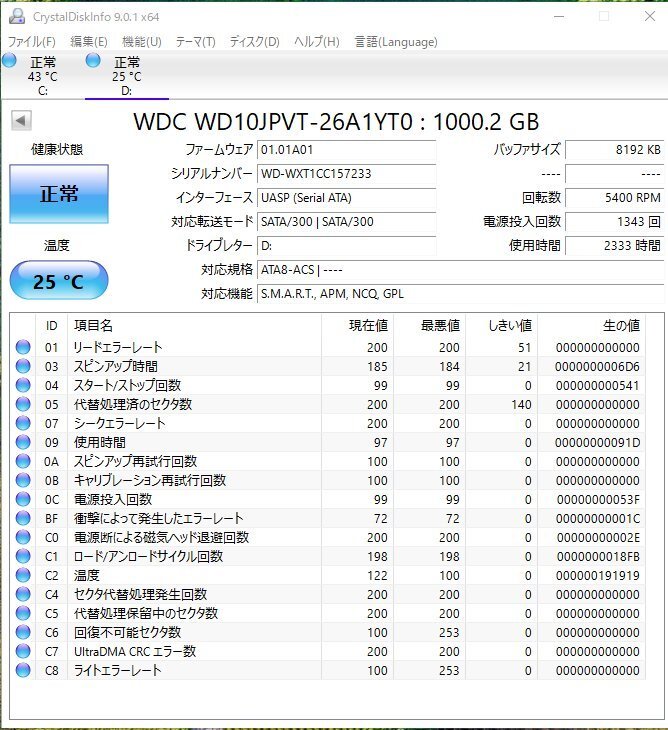Click the status orb for ID C5 row
Image resolution: width=668 pixels, height=730 pixels.
(x=23, y=613)
